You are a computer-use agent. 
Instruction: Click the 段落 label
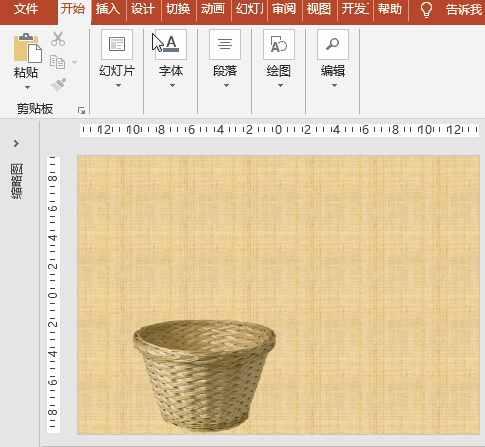pos(225,71)
